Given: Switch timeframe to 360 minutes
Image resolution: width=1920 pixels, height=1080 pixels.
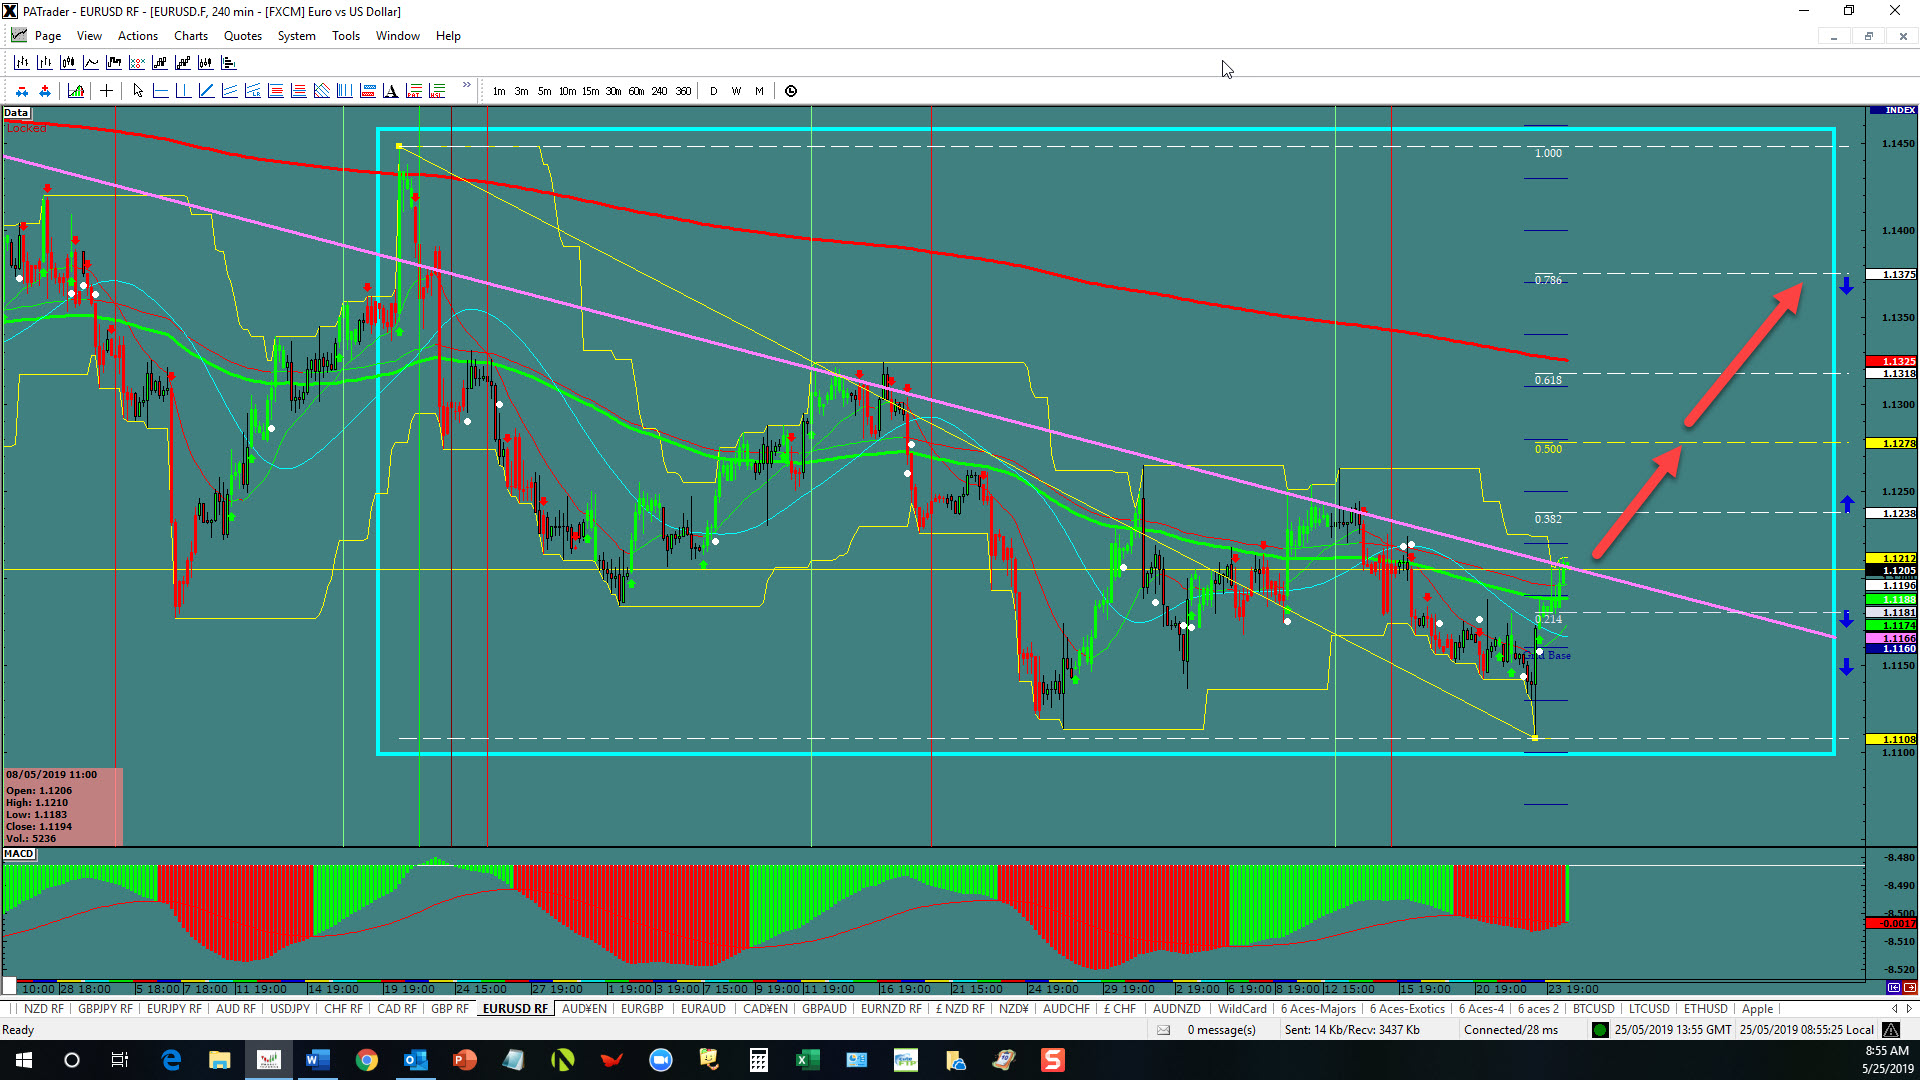Looking at the screenshot, I should point(683,91).
